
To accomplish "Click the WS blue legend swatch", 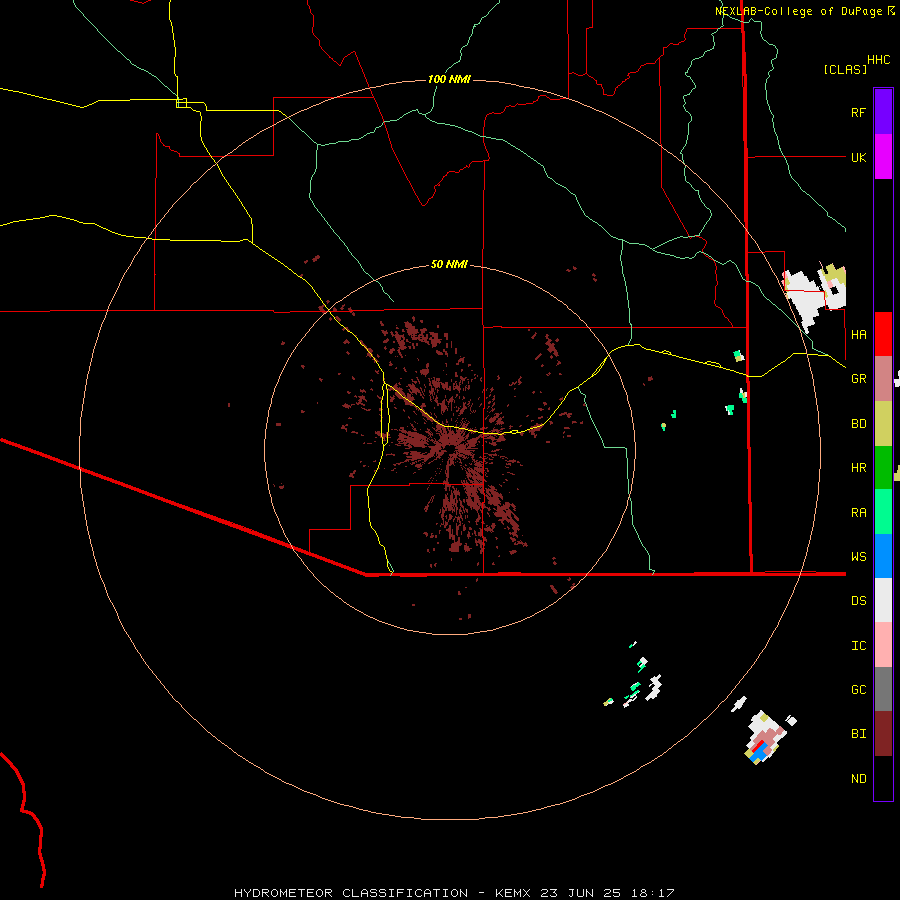I will 883,556.
